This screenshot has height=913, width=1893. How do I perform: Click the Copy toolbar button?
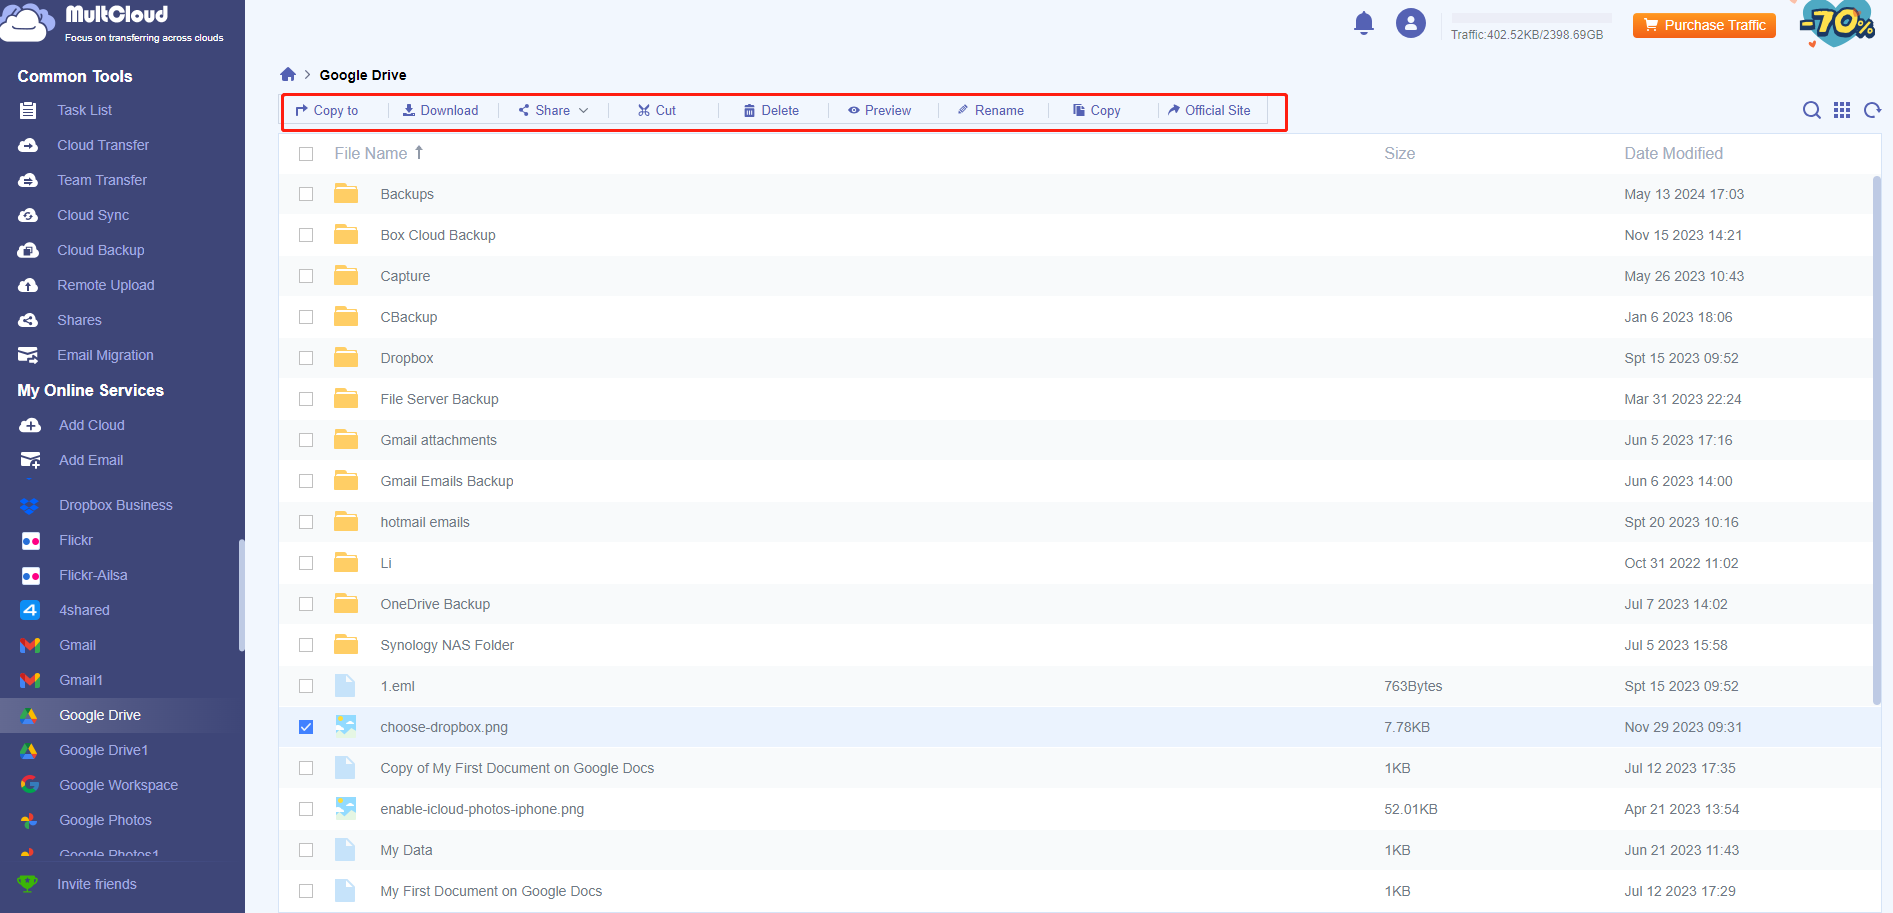(1096, 110)
